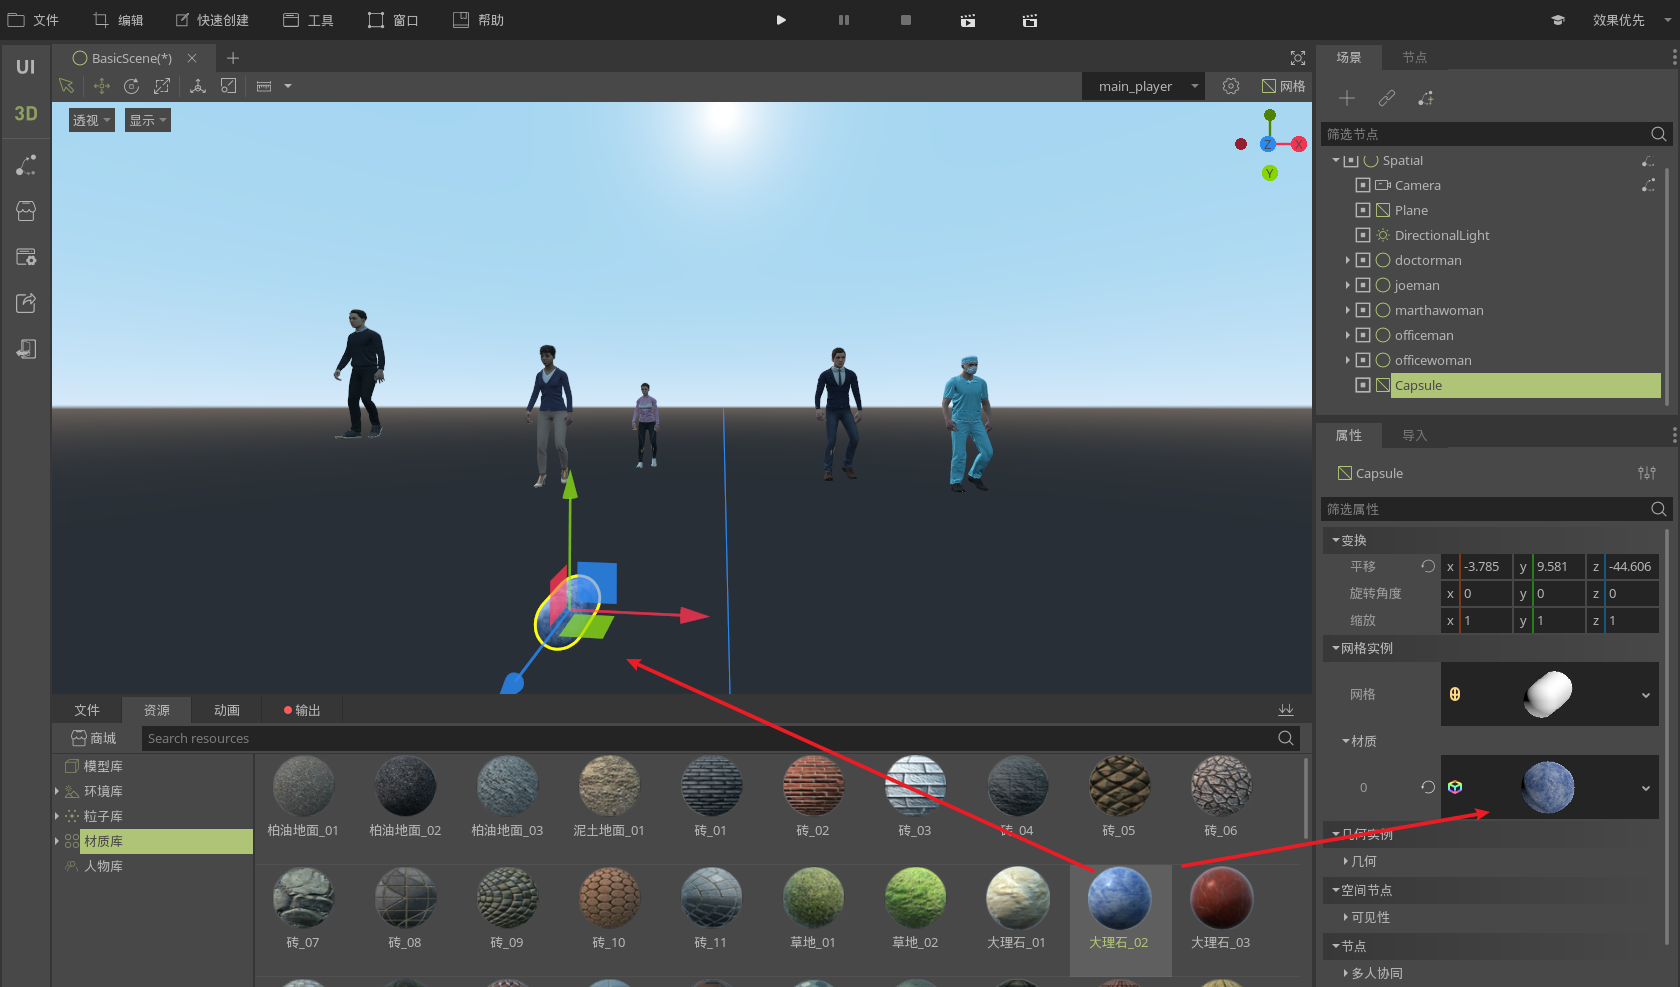The width and height of the screenshot is (1680, 987).
Task: Toggle visibility checkbox for marthawoman node
Action: [1362, 310]
